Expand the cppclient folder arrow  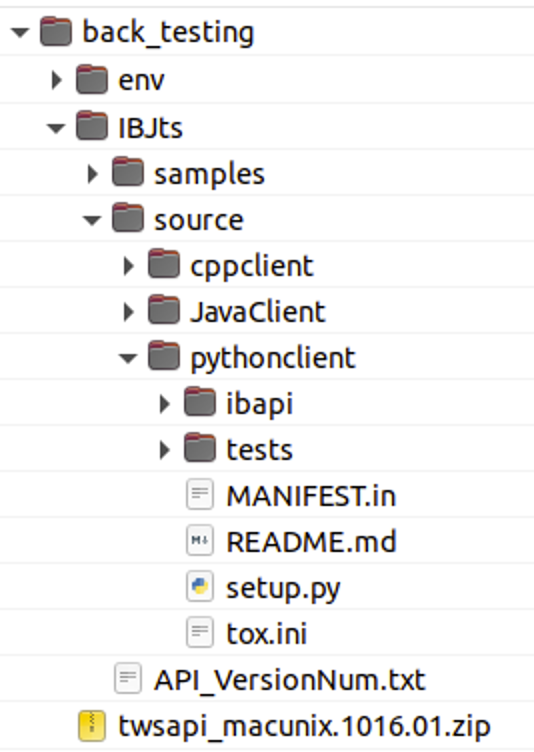(128, 266)
